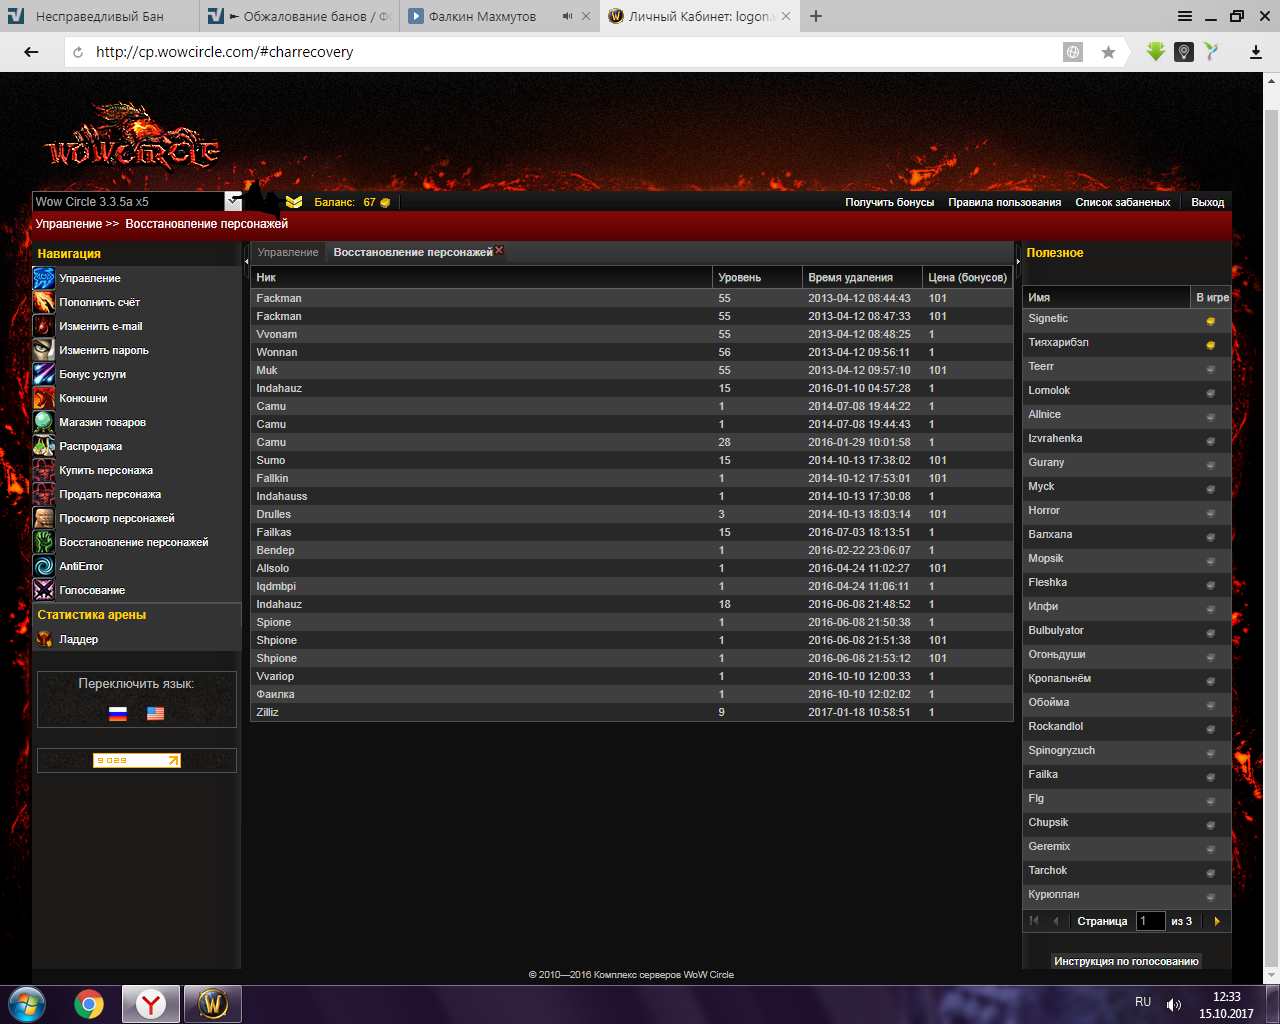Close the Восстановление персонажей tab
This screenshot has height=1024, width=1280.
pyautogui.click(x=499, y=250)
